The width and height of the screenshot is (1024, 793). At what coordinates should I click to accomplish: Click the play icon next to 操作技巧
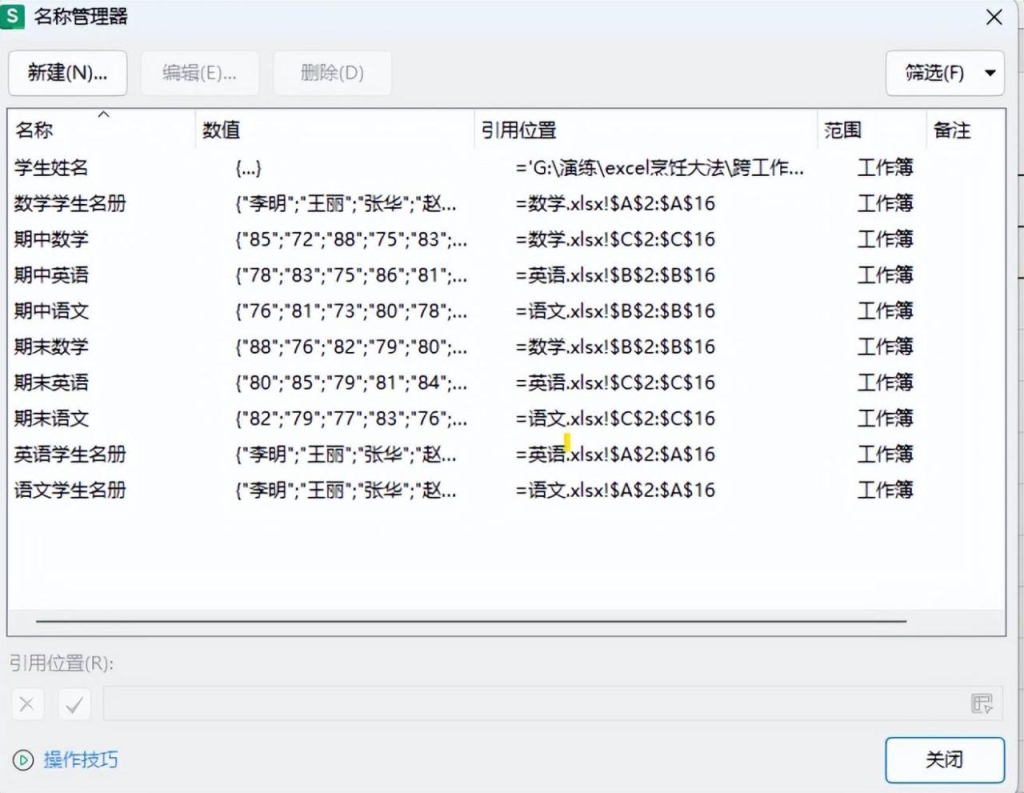click(x=22, y=761)
